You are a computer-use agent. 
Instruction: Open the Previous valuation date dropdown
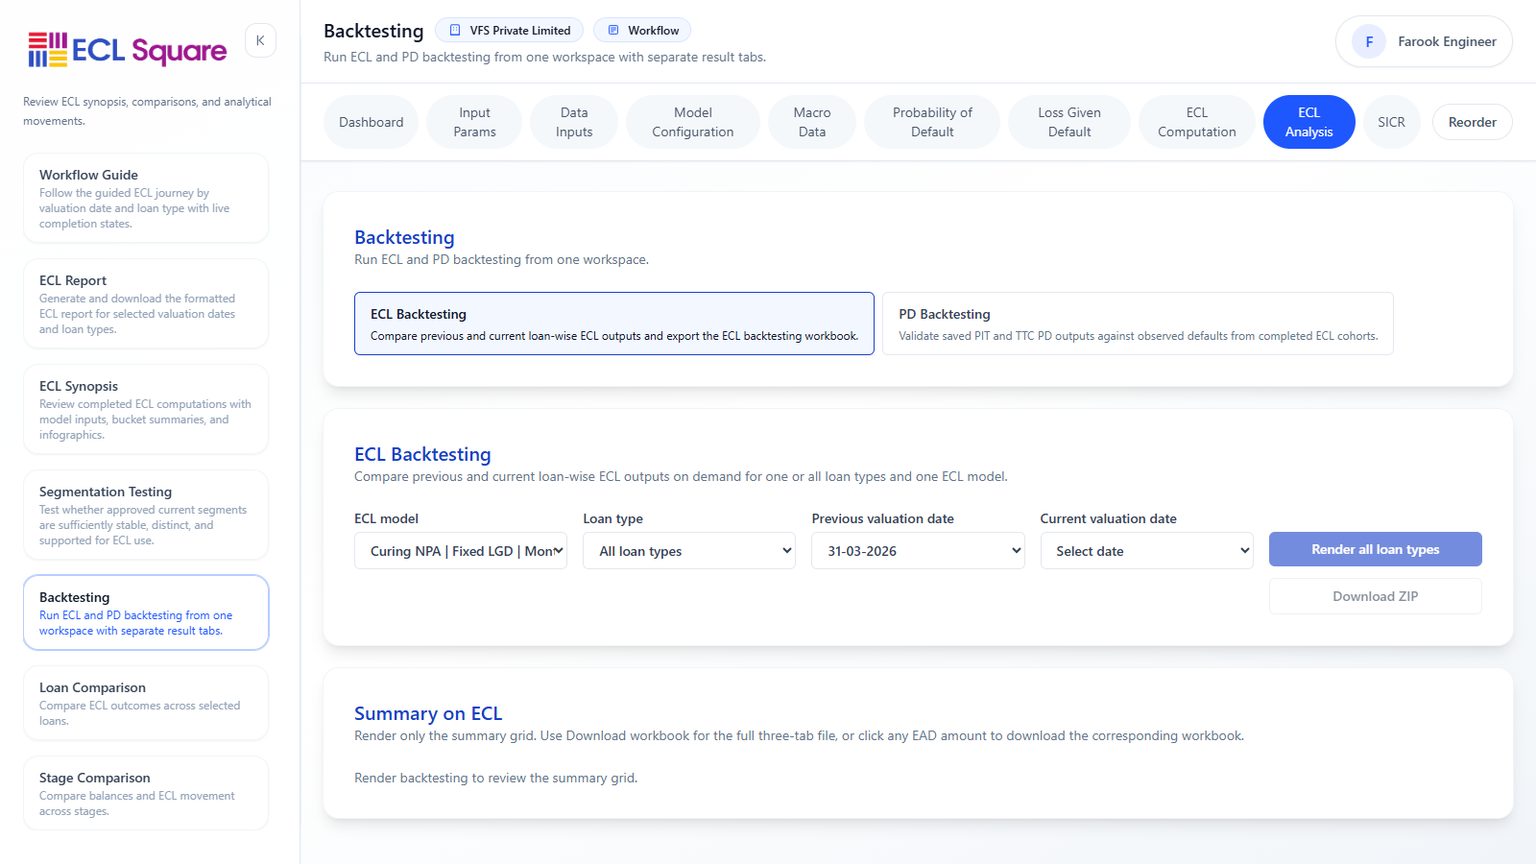point(918,551)
